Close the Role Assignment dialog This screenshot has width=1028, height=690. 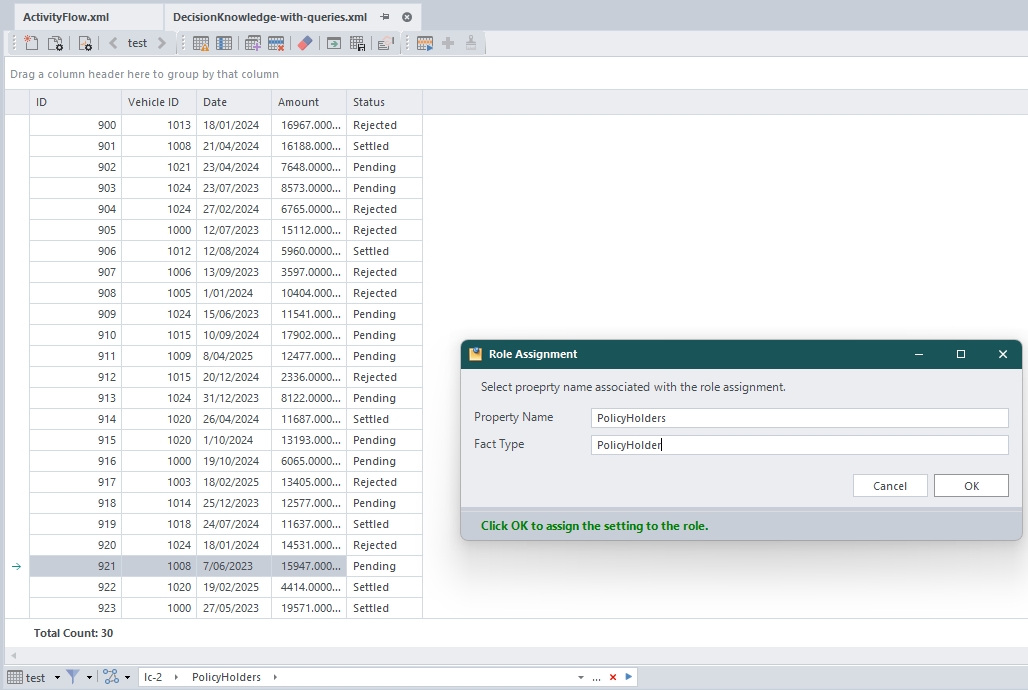(1002, 354)
